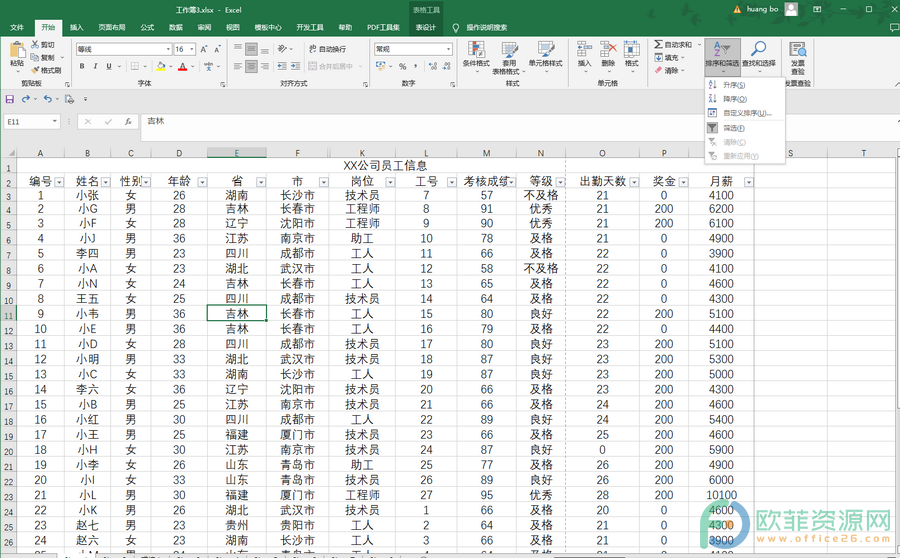Image resolution: width=900 pixels, height=558 pixels.
Task: Click the Orientation text-angle icon
Action: coord(282,49)
